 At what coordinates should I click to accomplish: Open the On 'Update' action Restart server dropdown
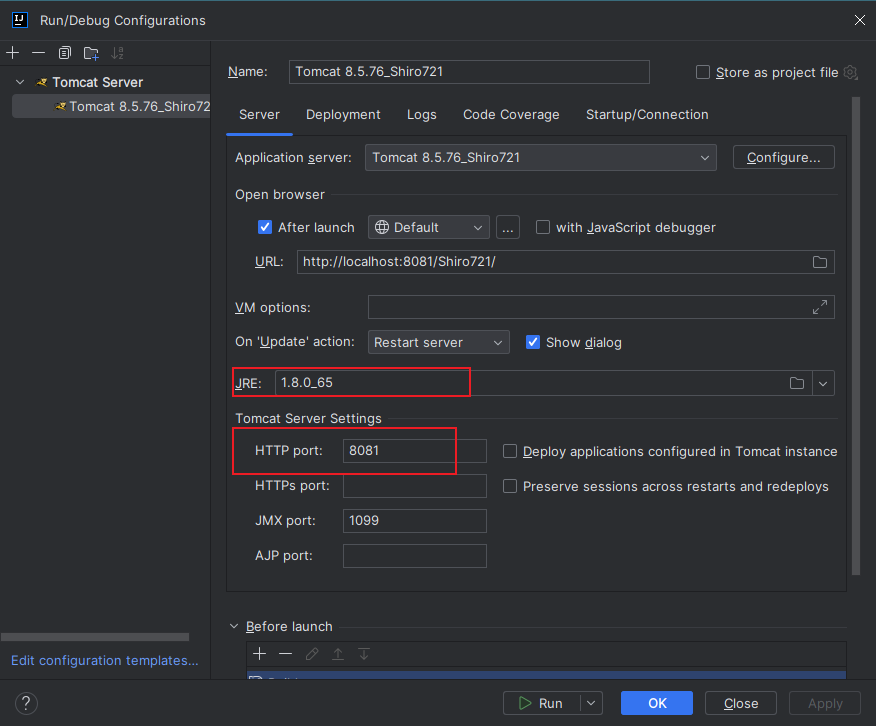pyautogui.click(x=439, y=342)
